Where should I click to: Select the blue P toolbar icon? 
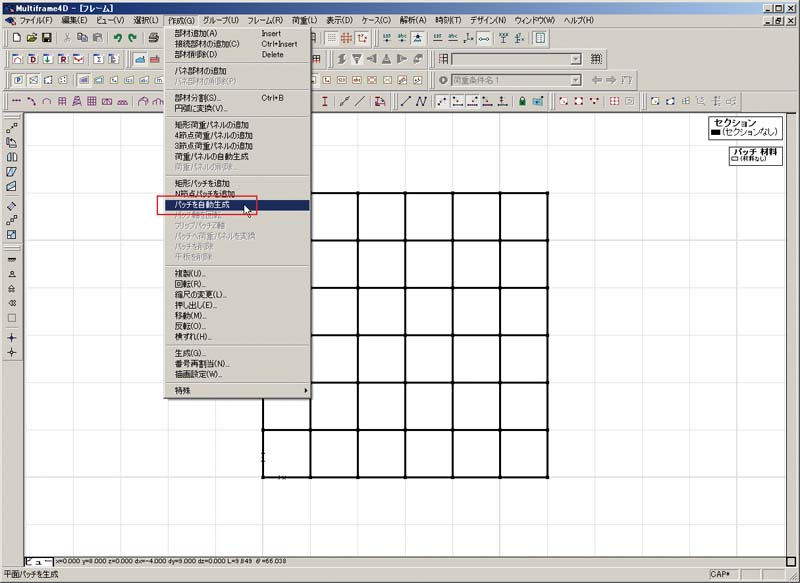pos(18,80)
